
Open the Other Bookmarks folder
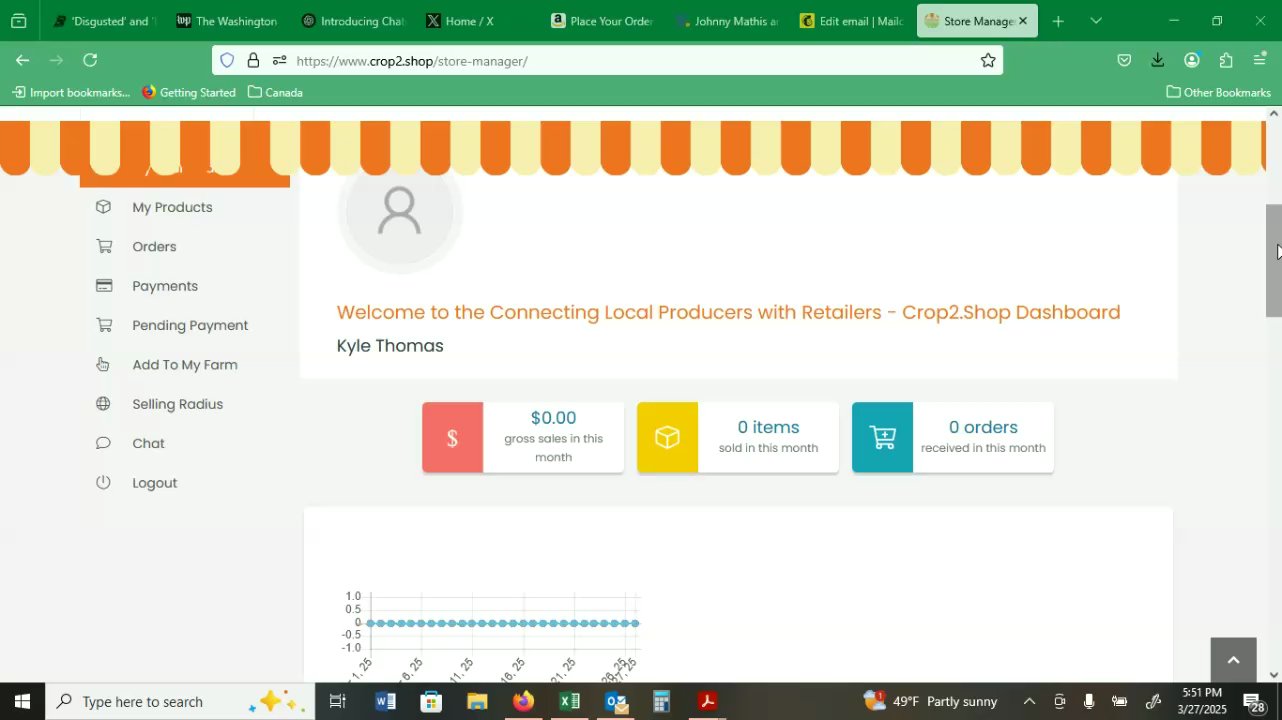(x=1218, y=92)
